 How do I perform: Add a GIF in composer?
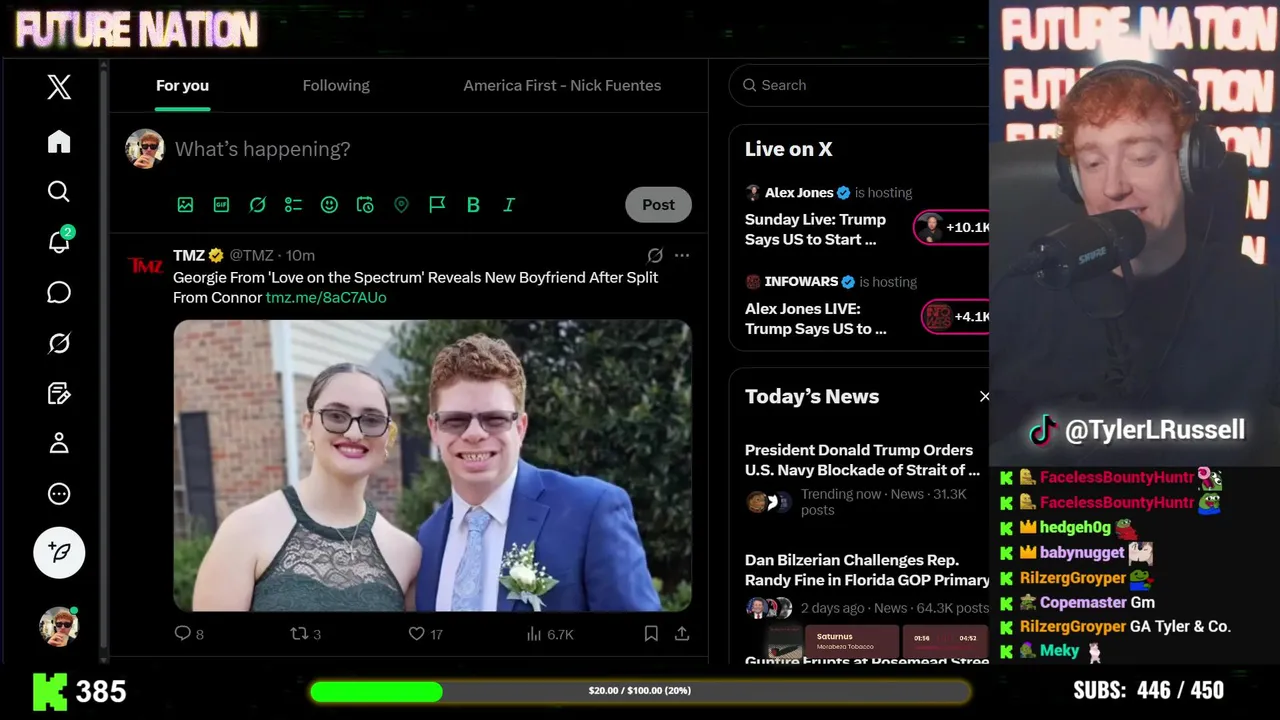tap(221, 205)
